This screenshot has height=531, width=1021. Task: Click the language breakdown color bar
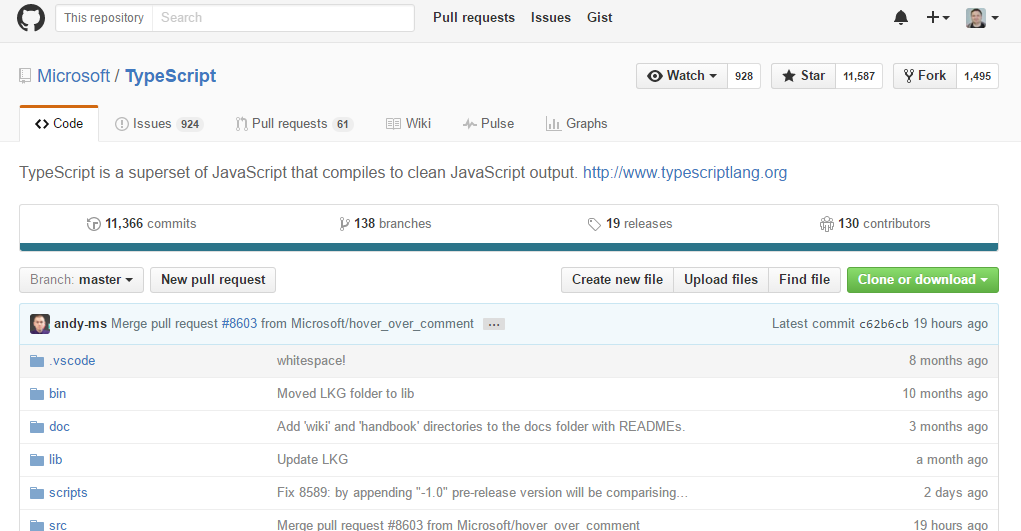509,247
